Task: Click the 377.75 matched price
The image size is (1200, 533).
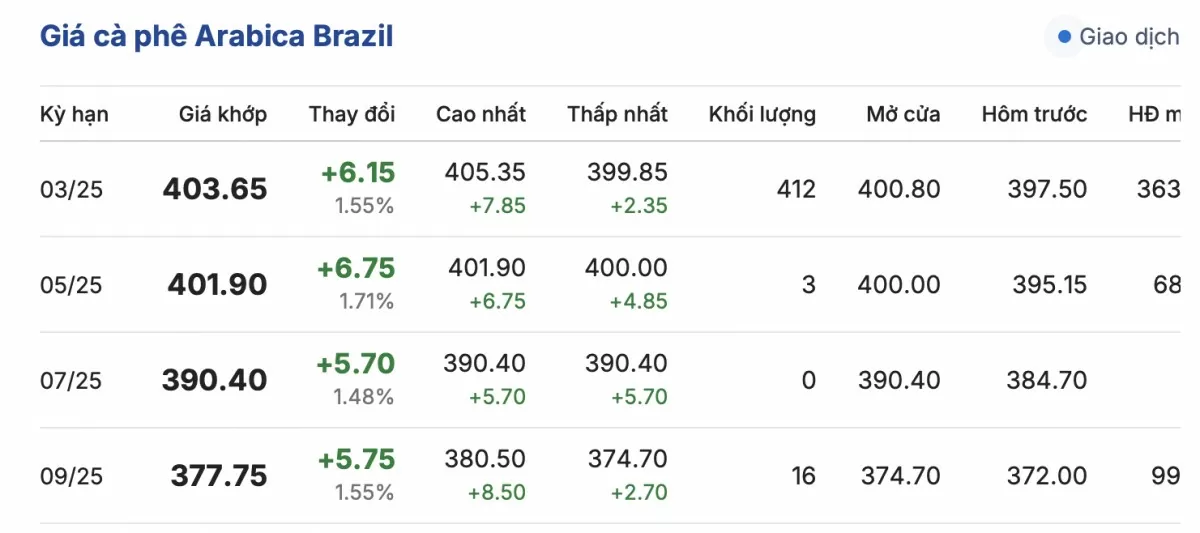Action: point(219,476)
